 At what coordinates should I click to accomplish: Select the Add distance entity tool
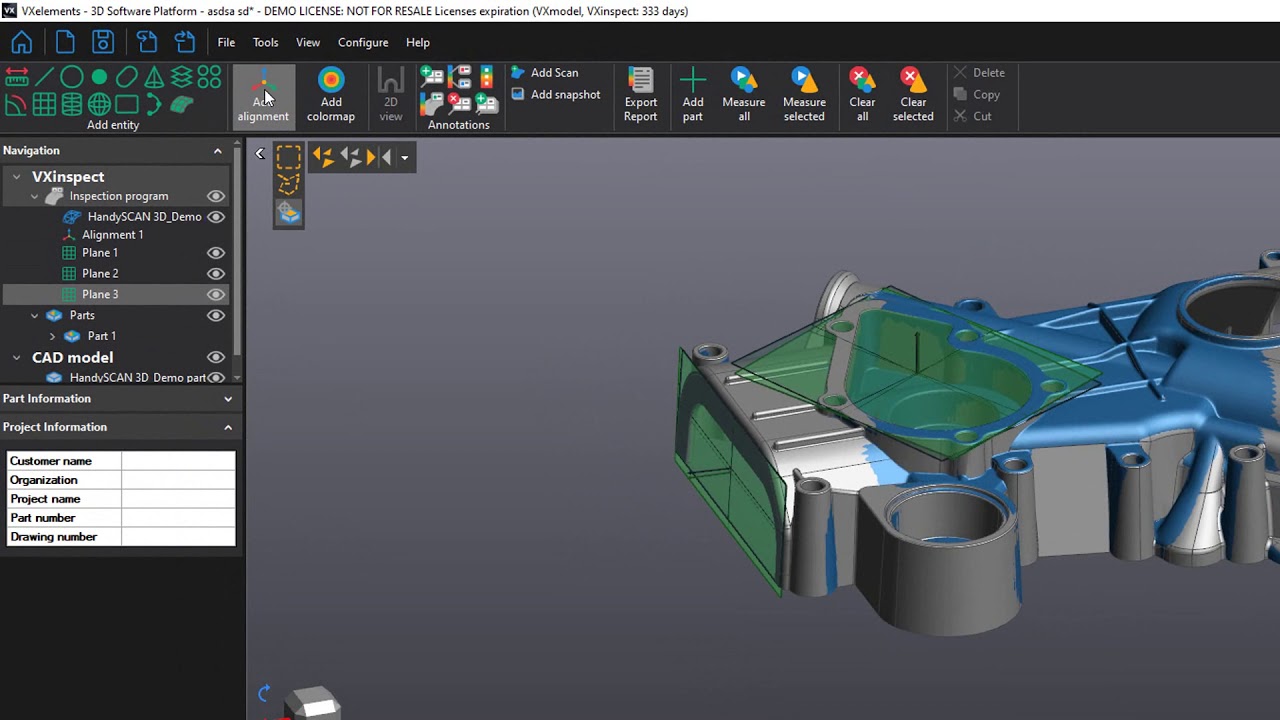(16, 76)
